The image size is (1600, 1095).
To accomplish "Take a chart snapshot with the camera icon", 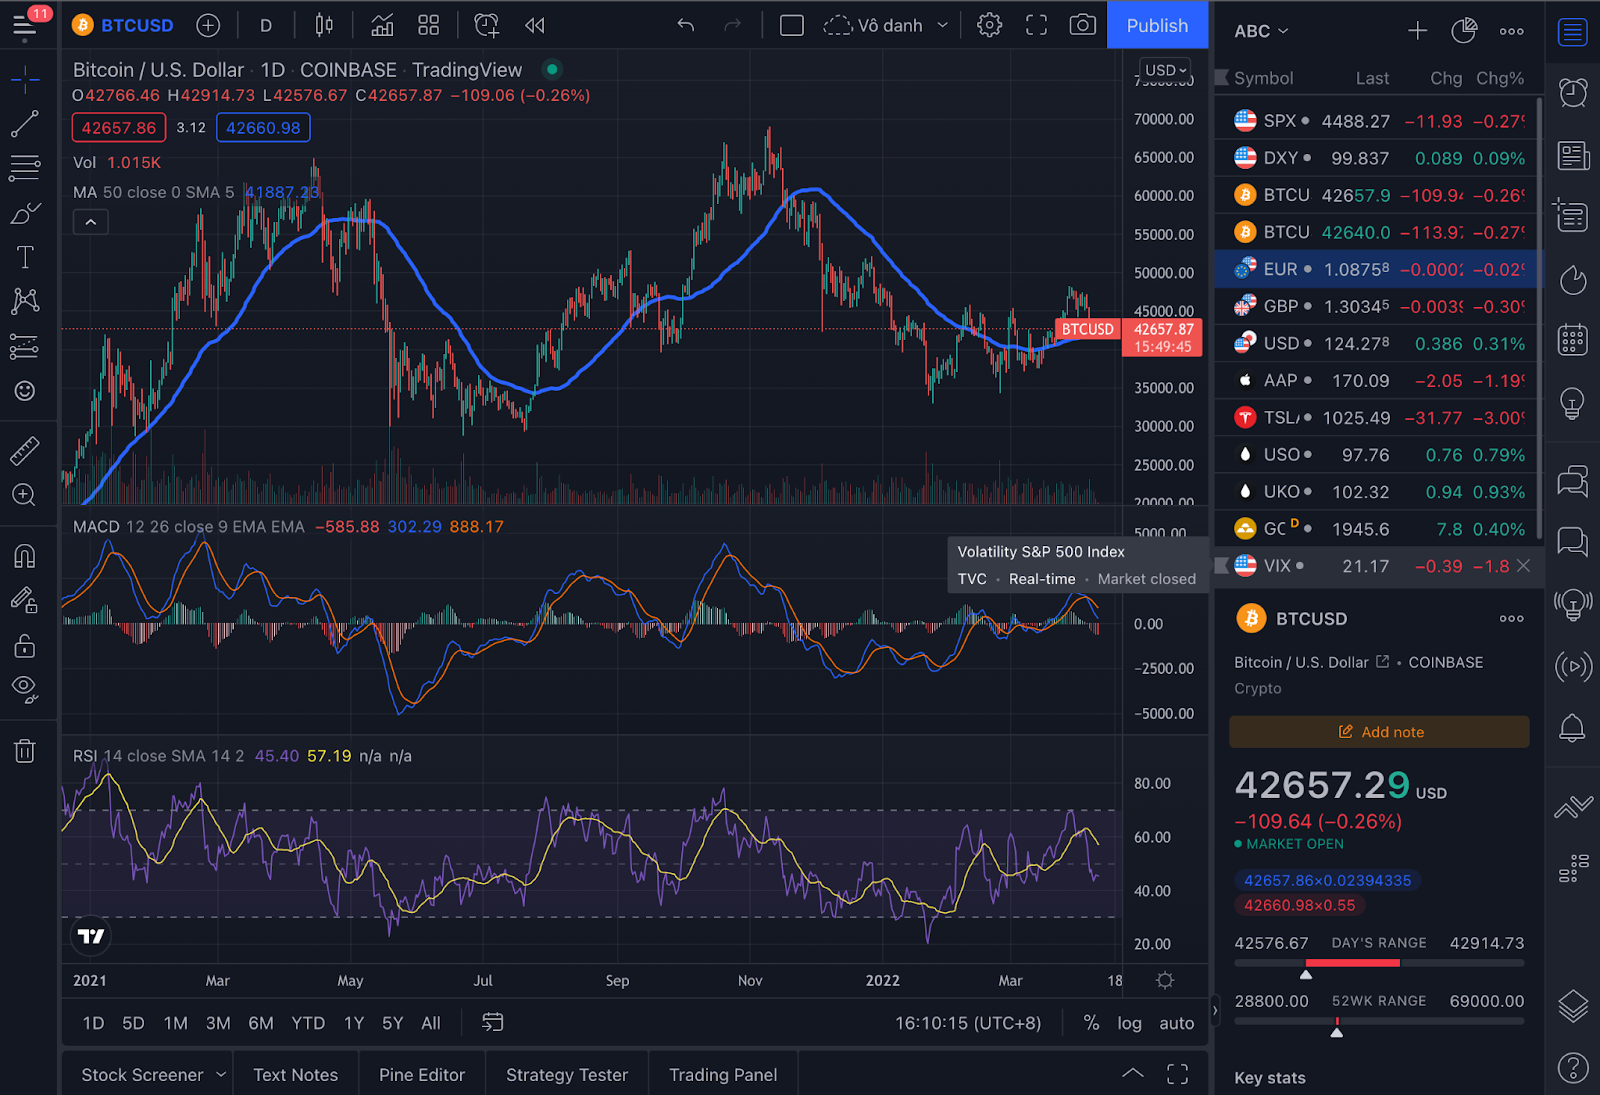I will tap(1082, 25).
